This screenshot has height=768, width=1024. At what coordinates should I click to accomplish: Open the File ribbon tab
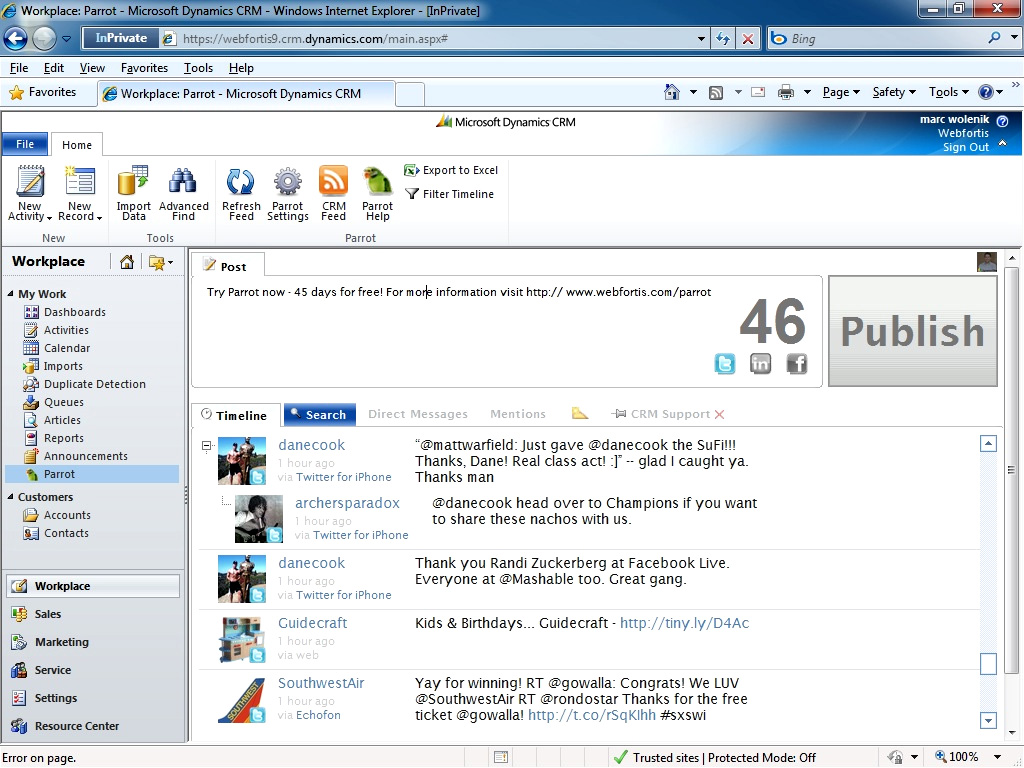pos(25,144)
